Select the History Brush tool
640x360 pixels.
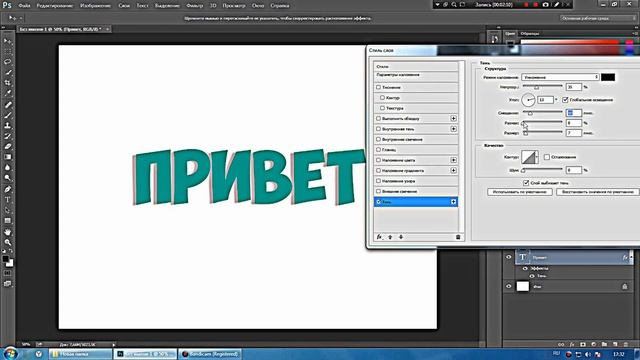[x=7, y=136]
